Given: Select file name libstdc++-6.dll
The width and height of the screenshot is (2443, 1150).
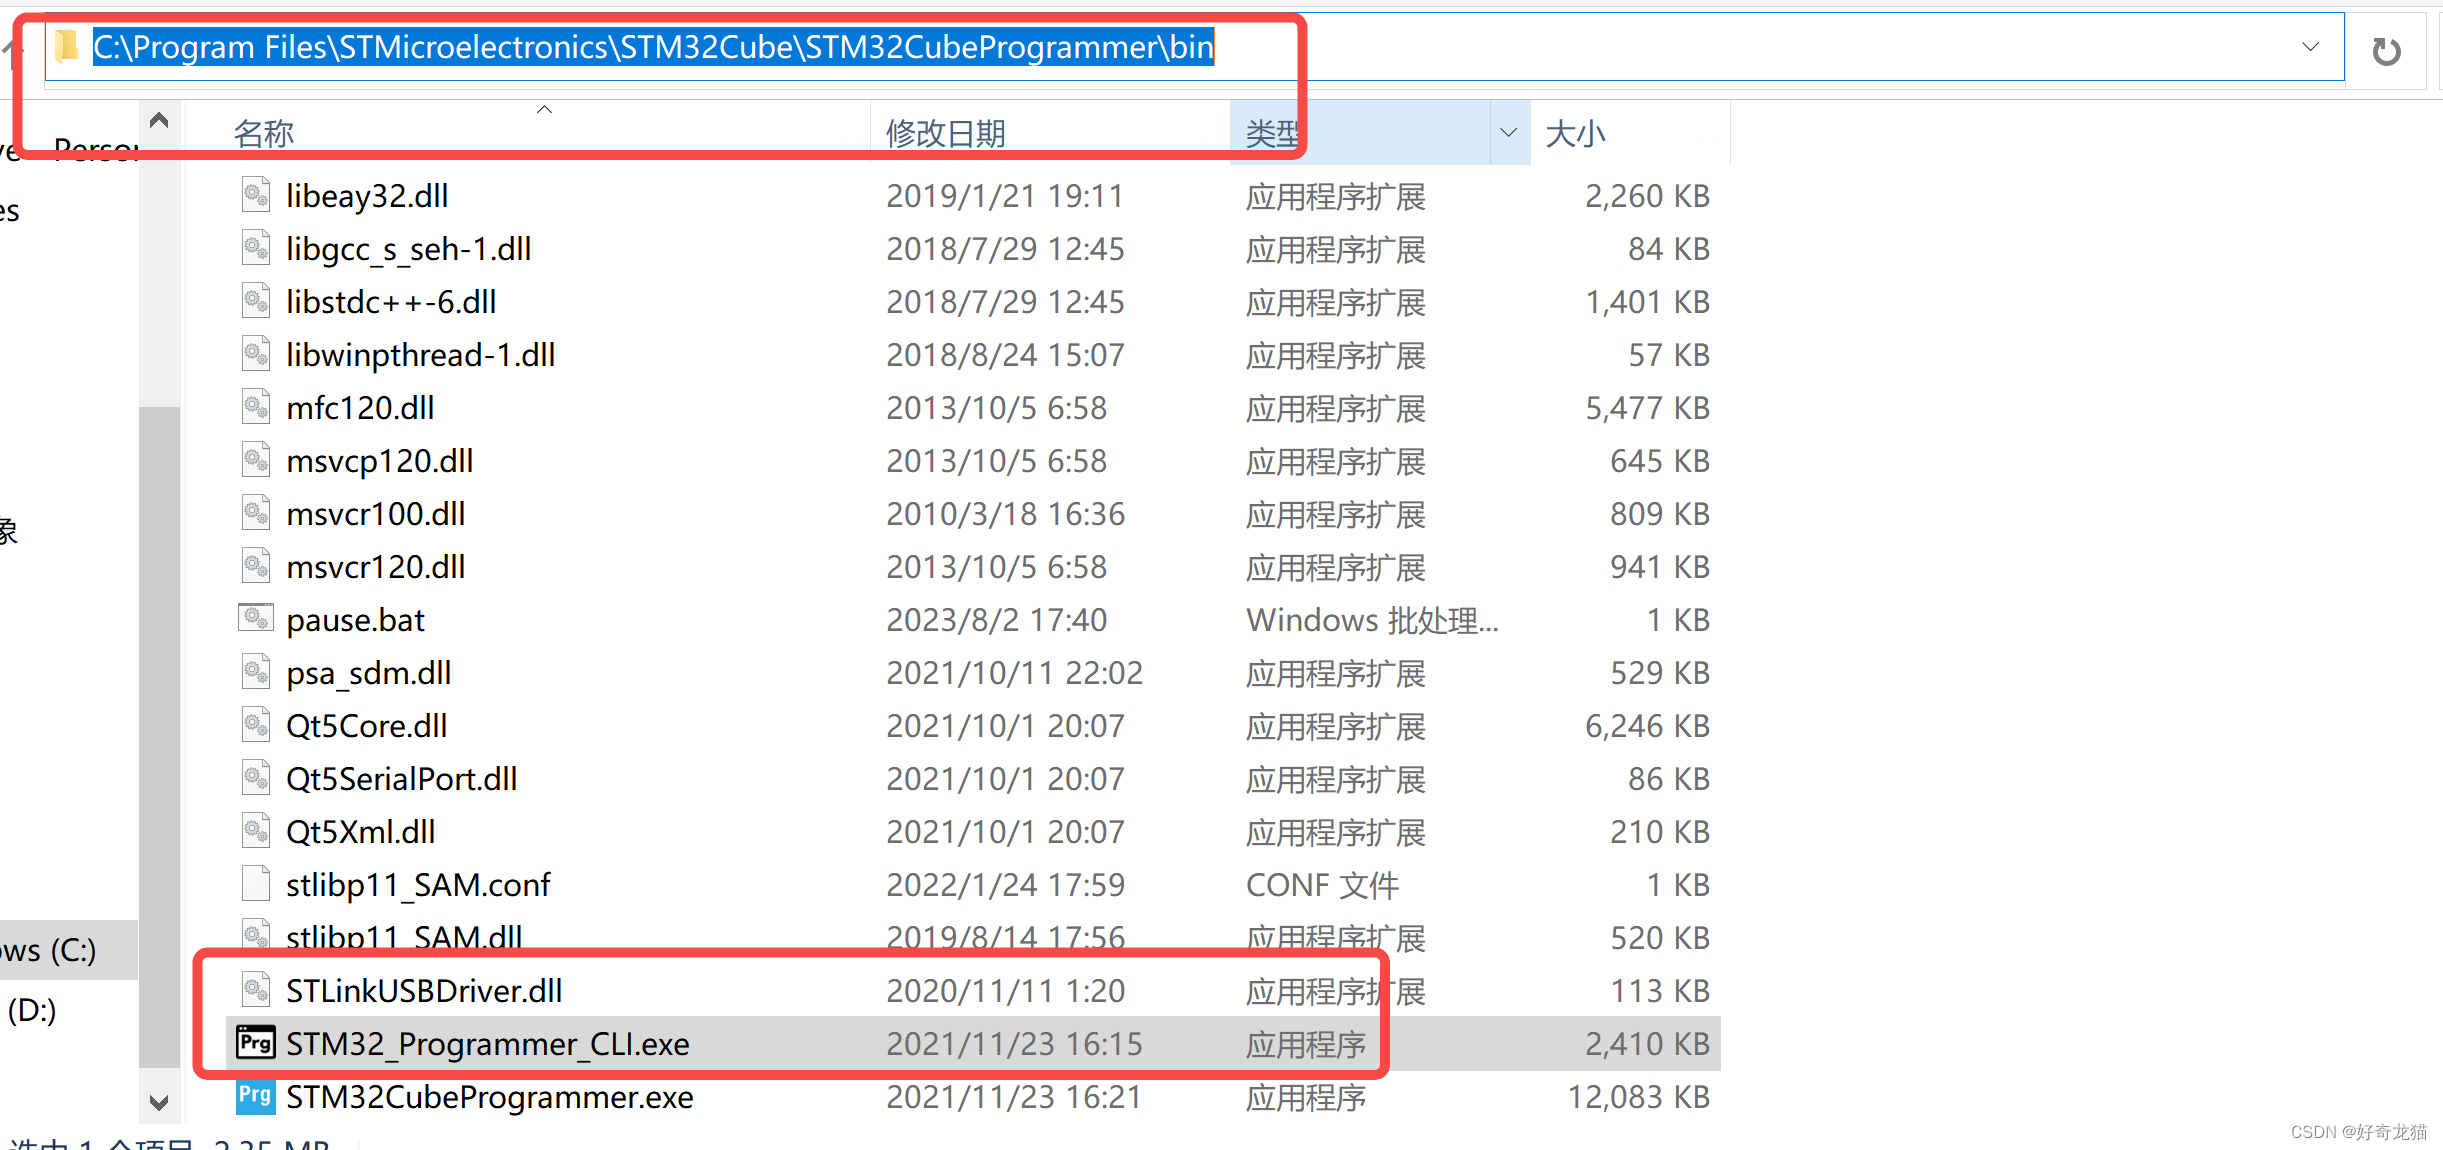Looking at the screenshot, I should (391, 302).
